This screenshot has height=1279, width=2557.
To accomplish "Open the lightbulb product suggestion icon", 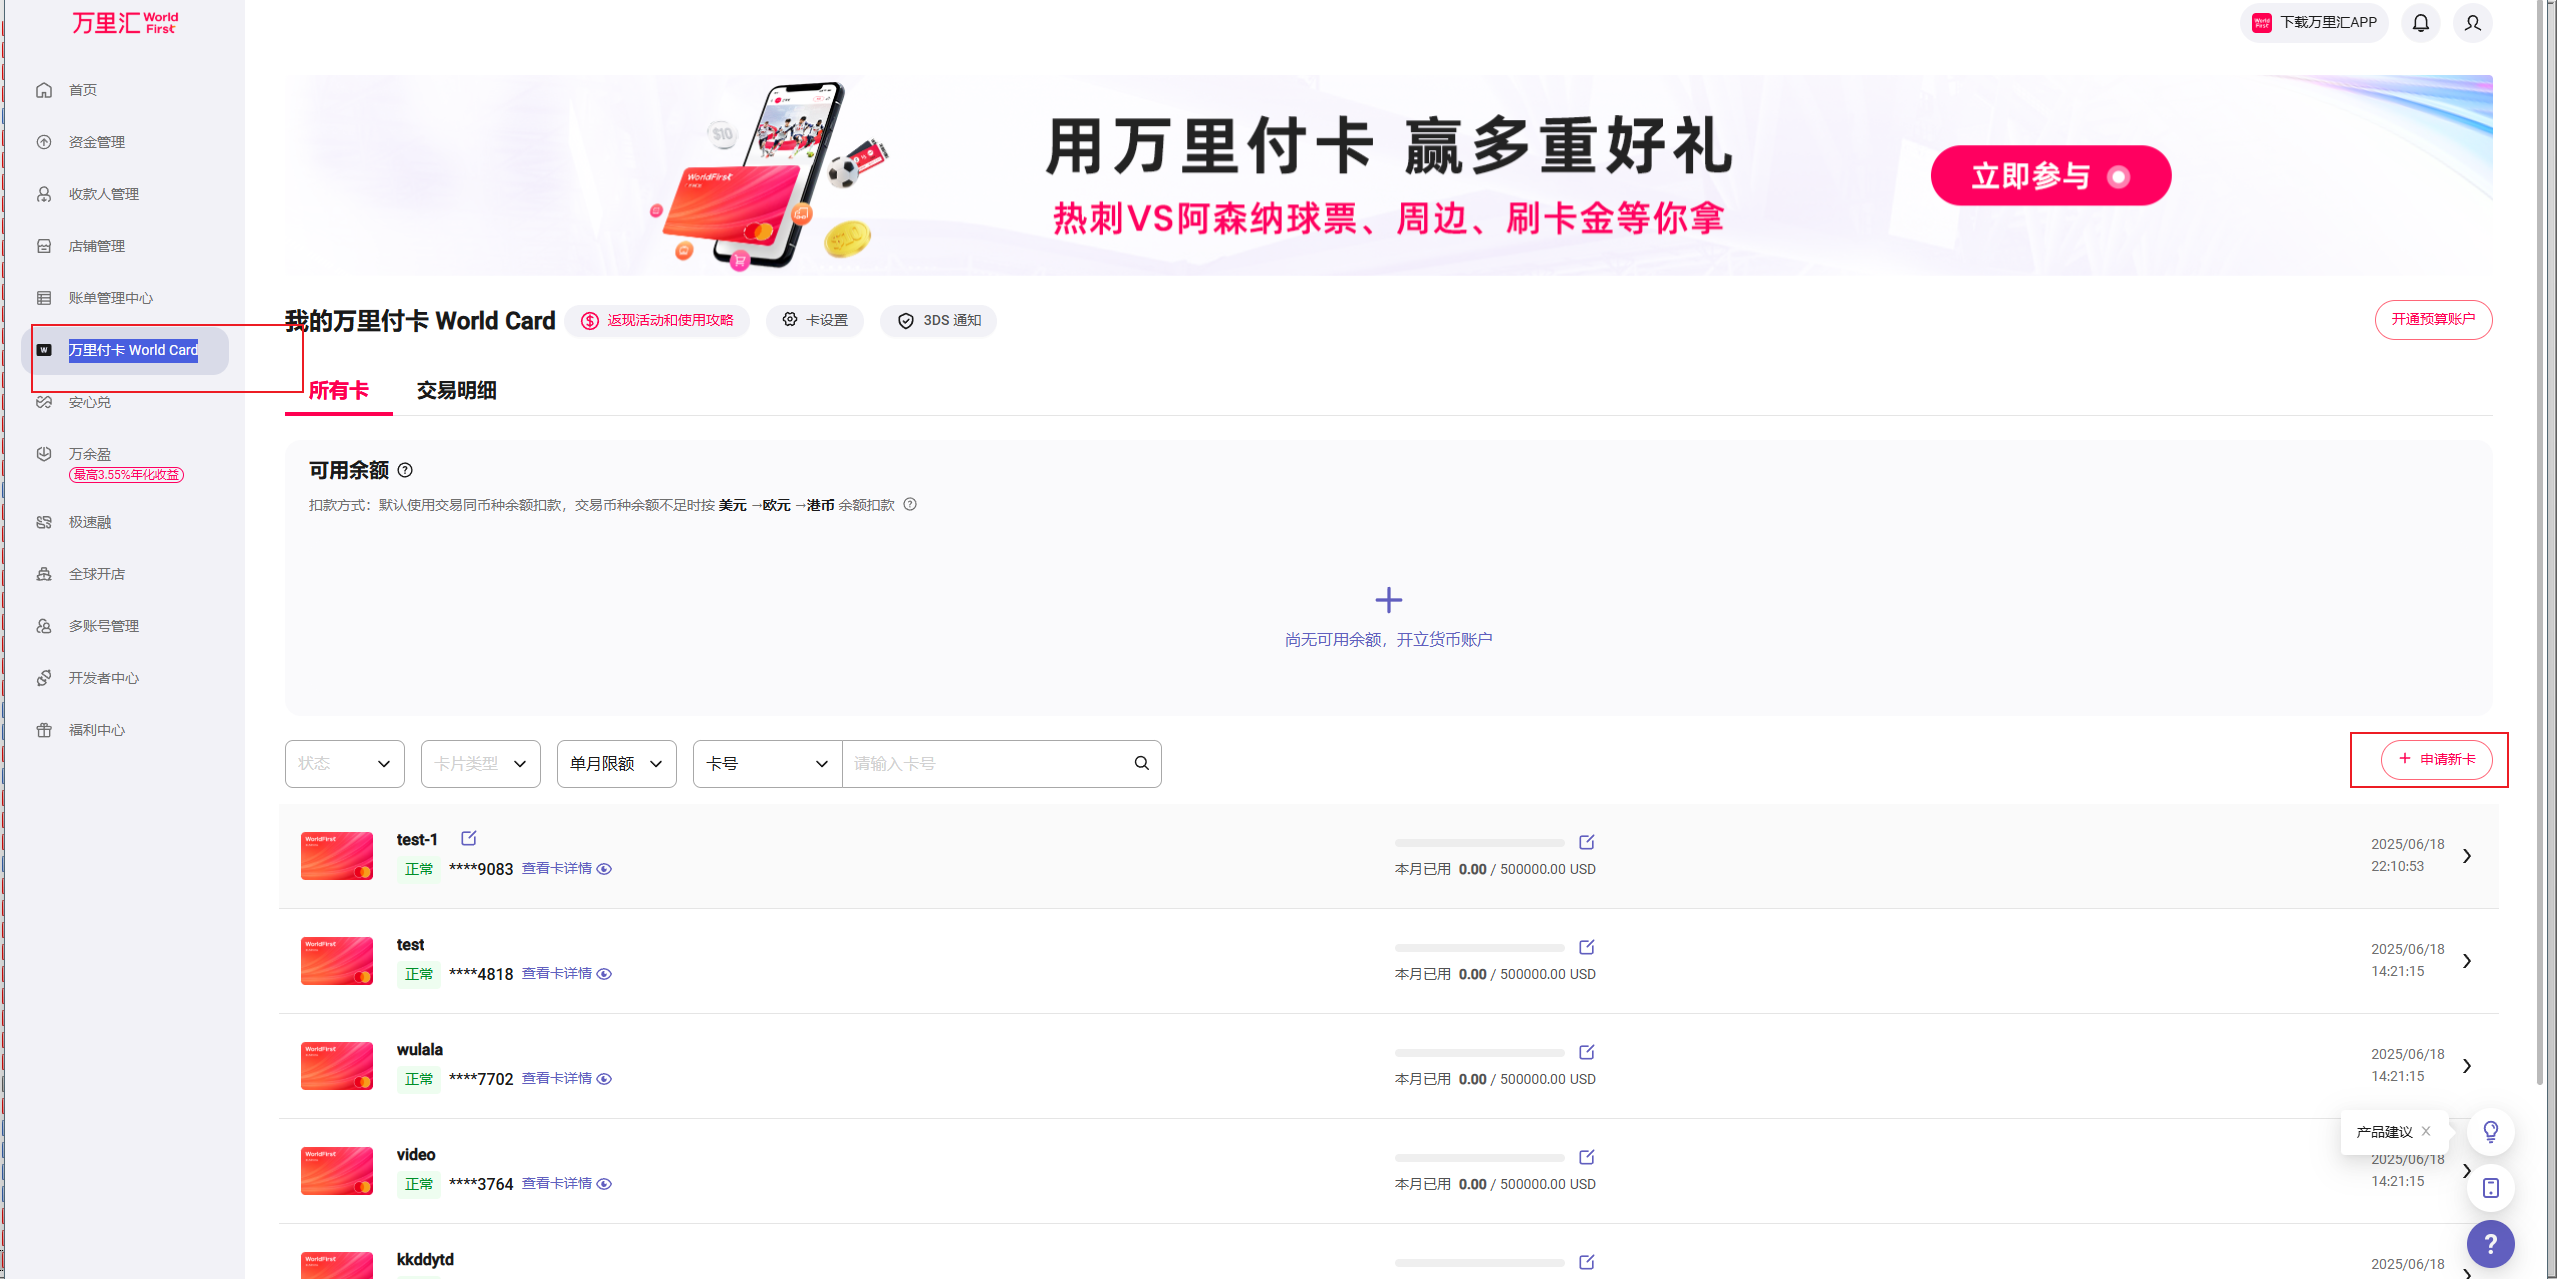I will coord(2490,1132).
